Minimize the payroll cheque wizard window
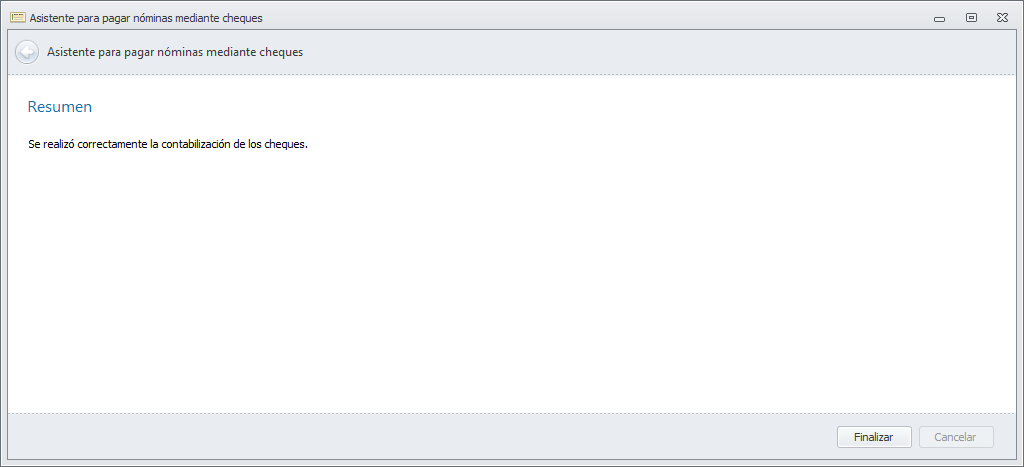 click(940, 18)
